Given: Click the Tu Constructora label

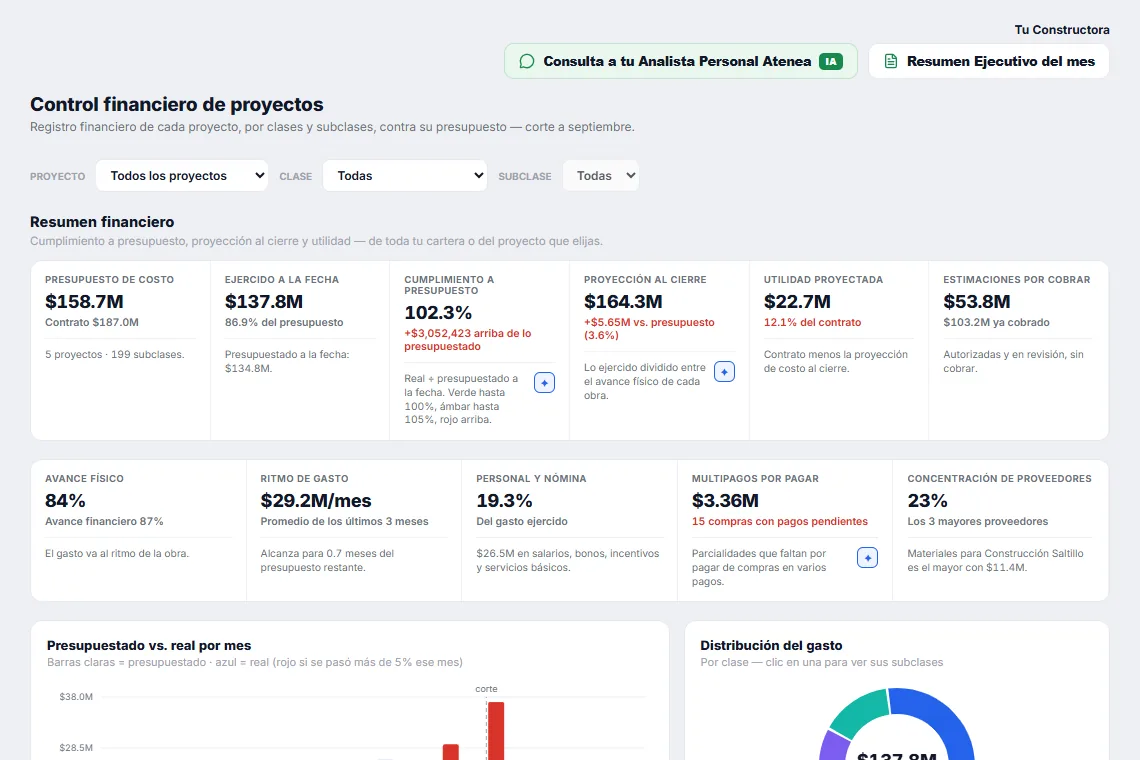Looking at the screenshot, I should [1061, 30].
